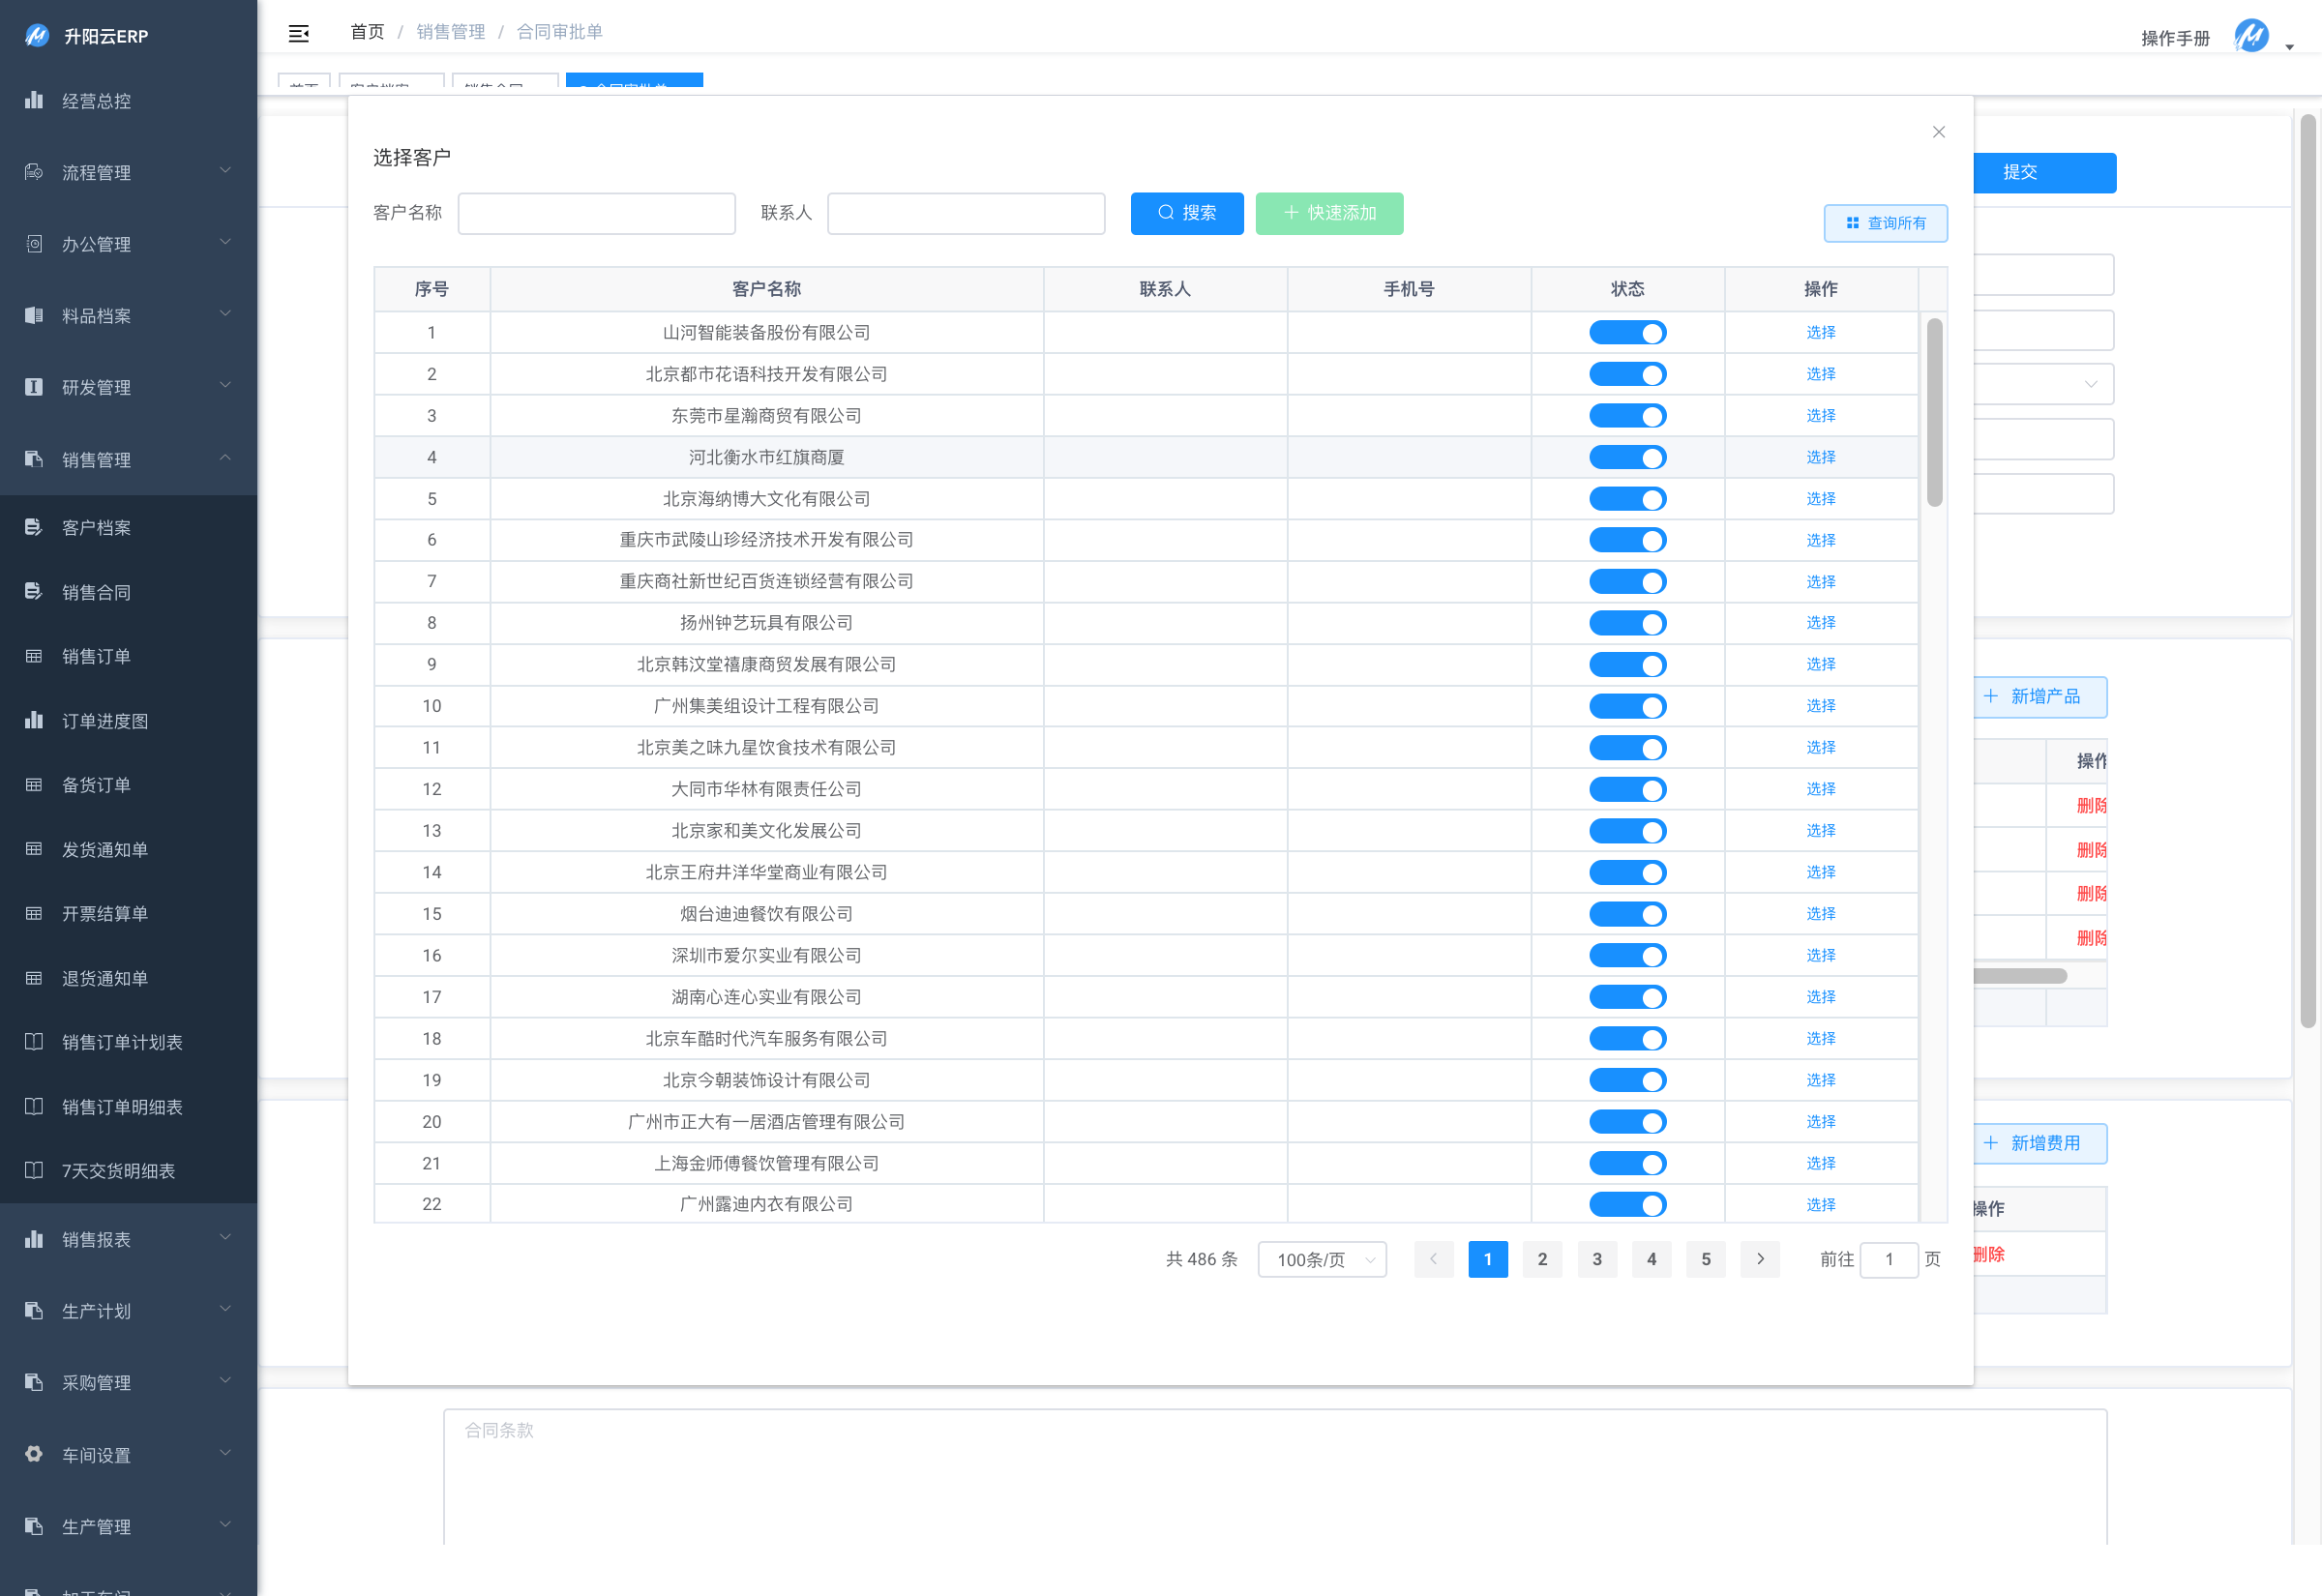
Task: Click the 搜索 button
Action: click(x=1186, y=213)
